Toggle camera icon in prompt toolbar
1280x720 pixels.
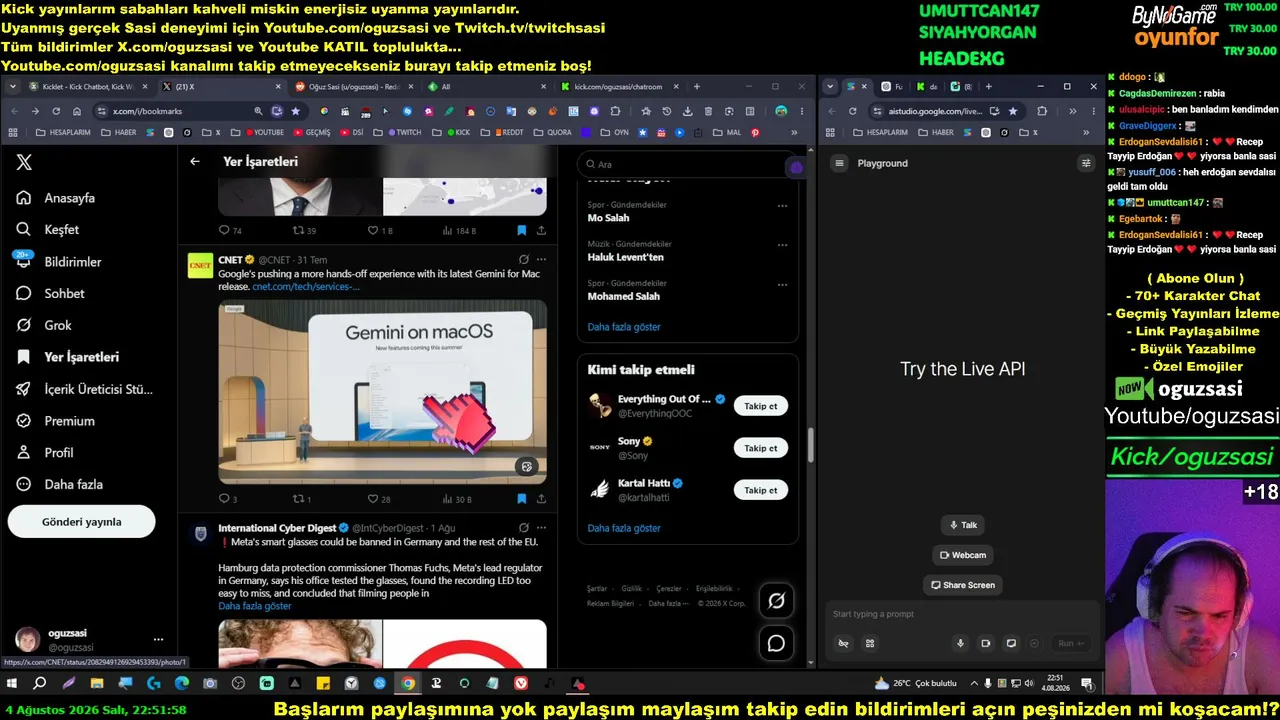tap(985, 643)
